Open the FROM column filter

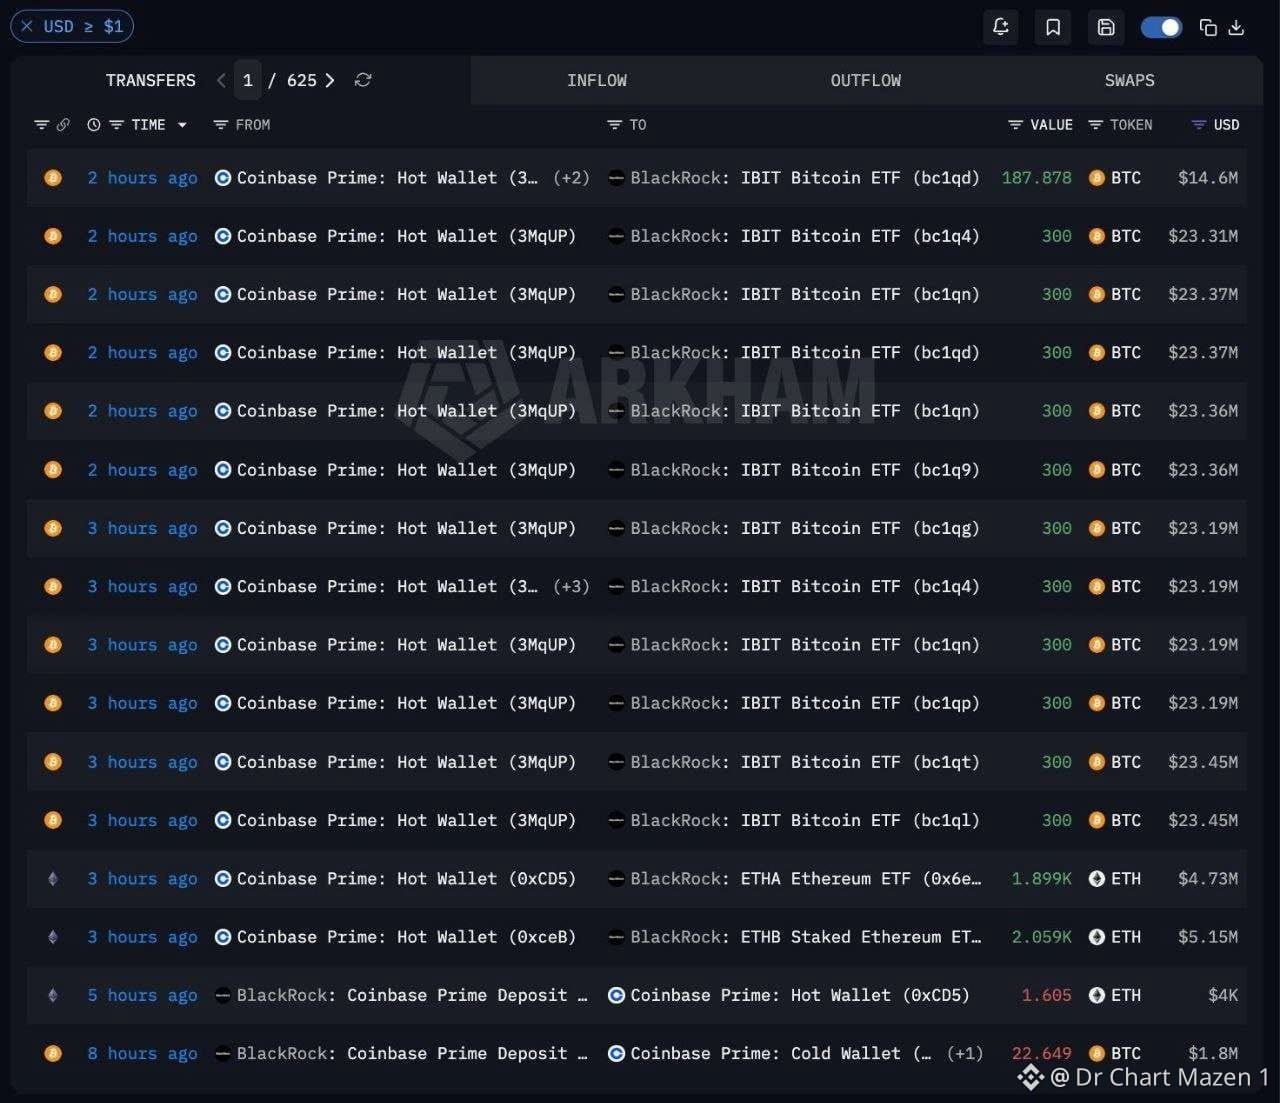(221, 125)
